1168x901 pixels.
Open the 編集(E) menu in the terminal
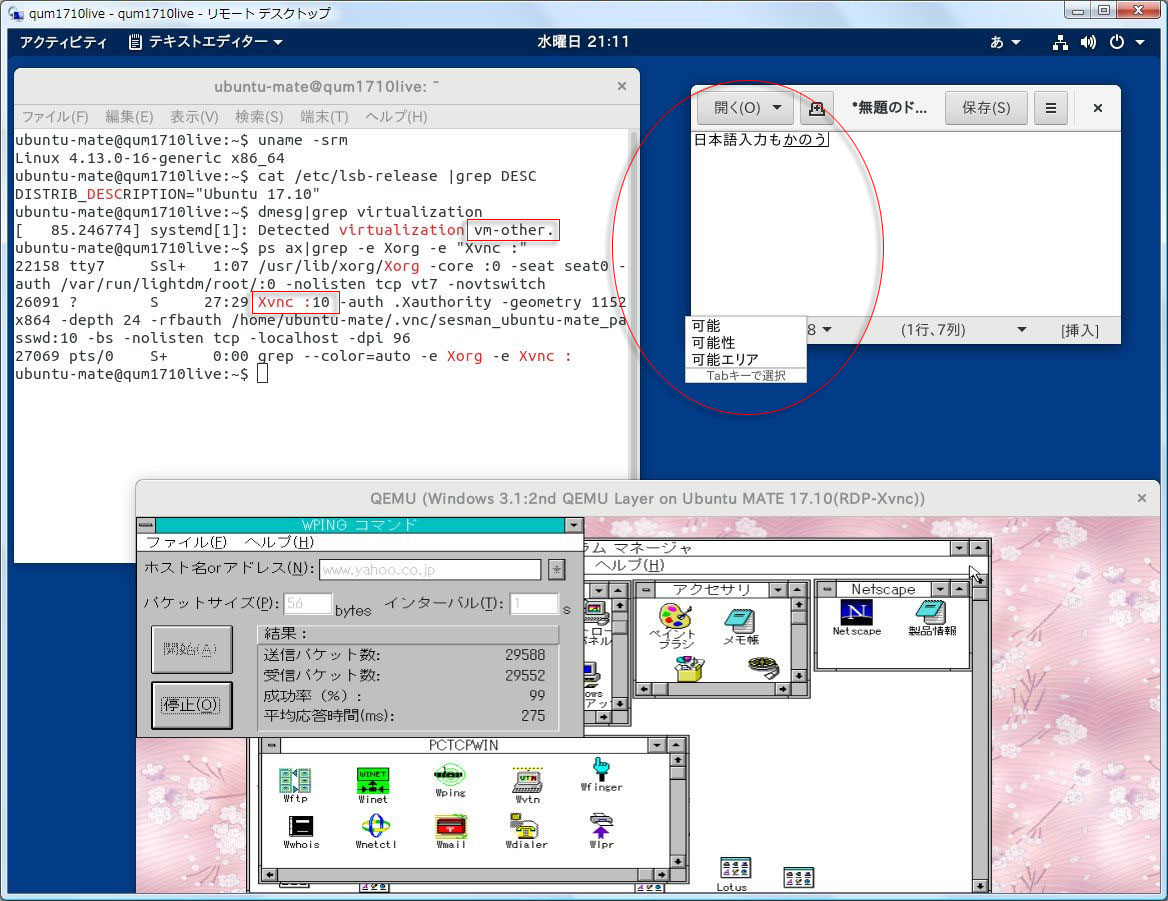129,117
